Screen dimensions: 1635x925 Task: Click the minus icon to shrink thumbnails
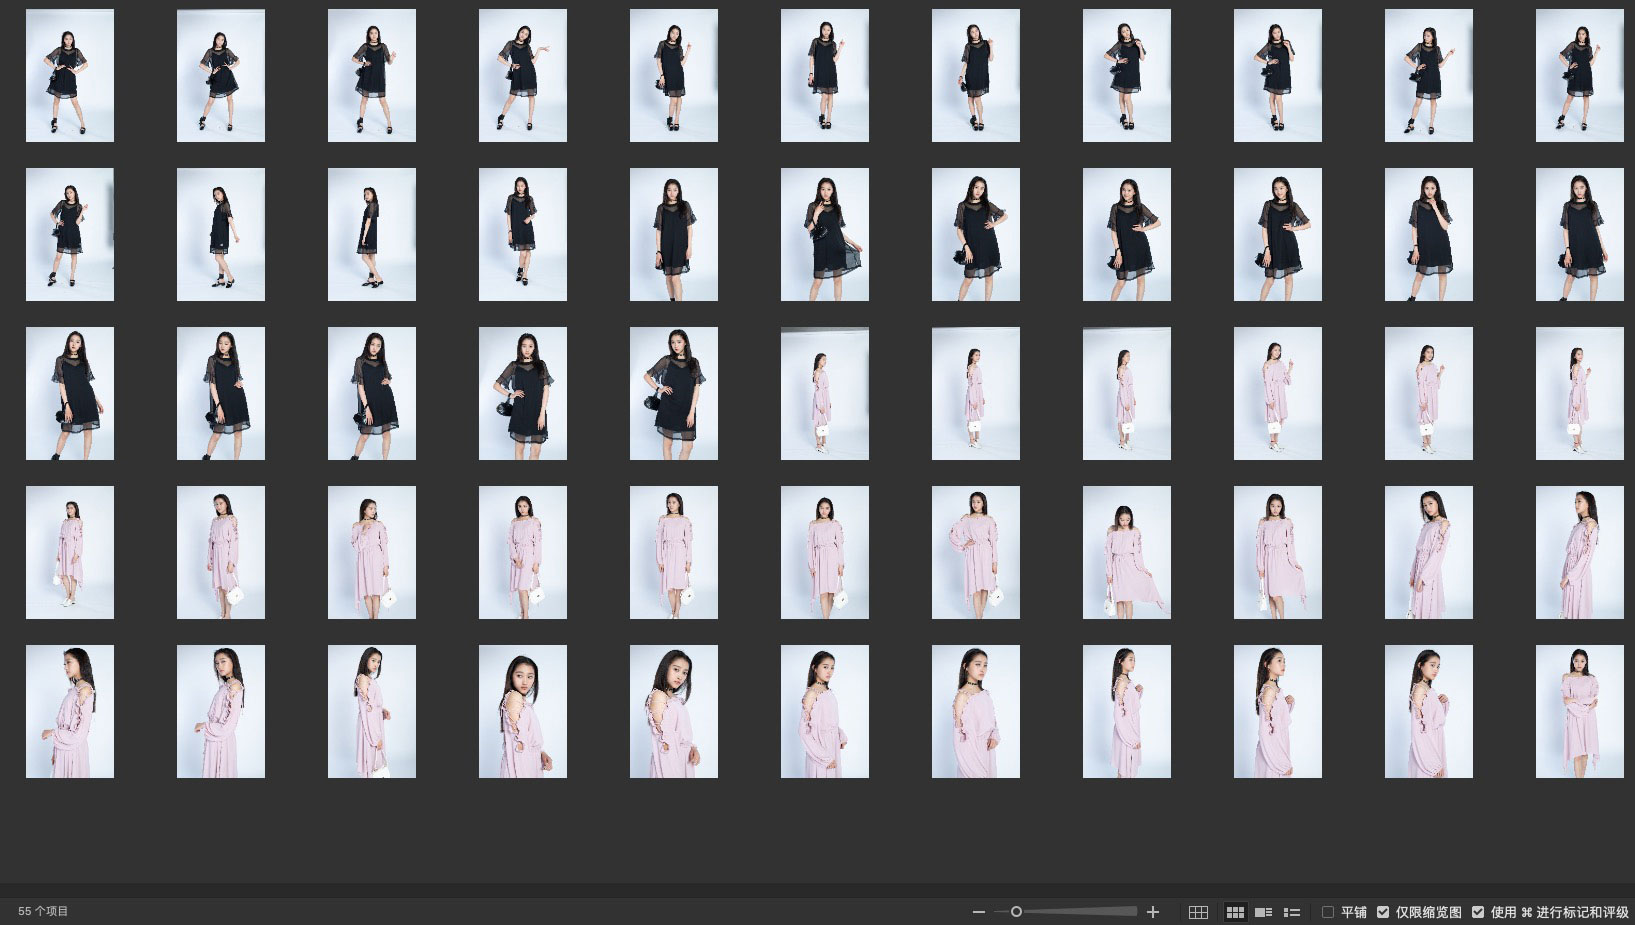click(979, 912)
